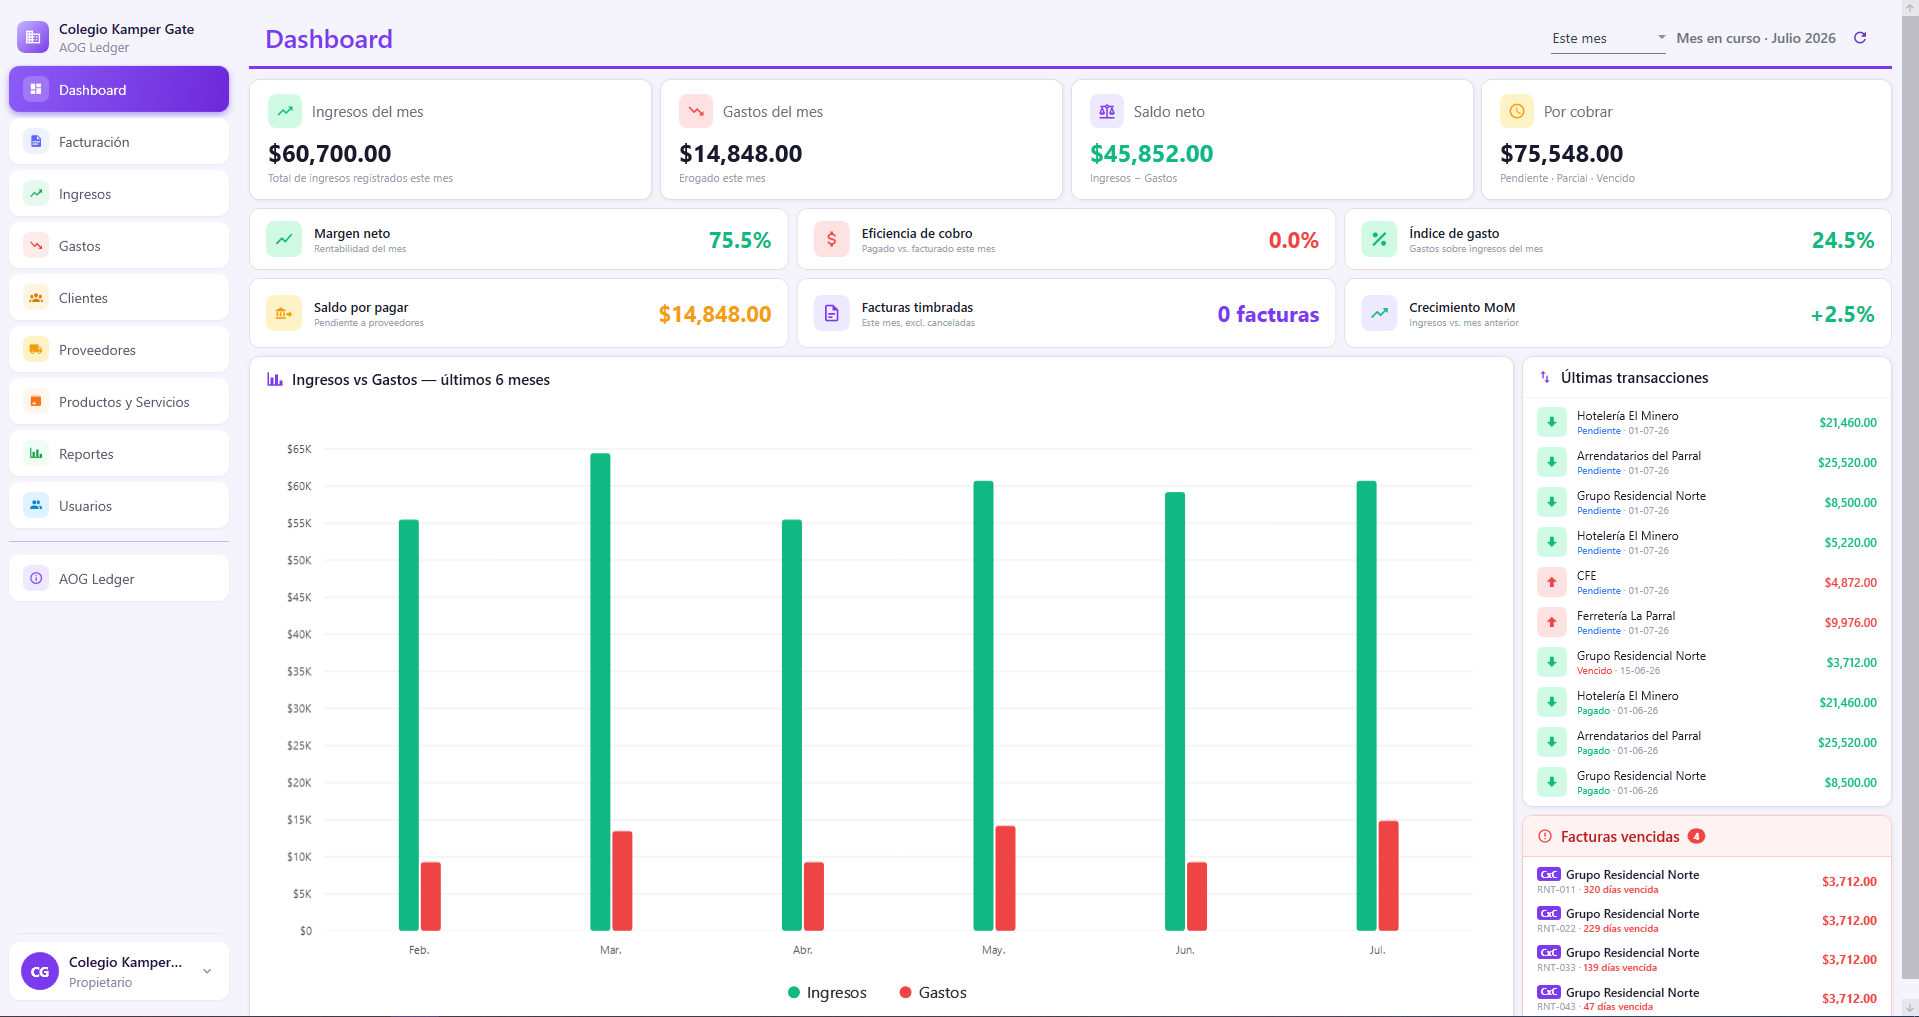This screenshot has width=1919, height=1017.
Task: Click the refresh icon beside Julio 2026
Action: (x=1860, y=38)
